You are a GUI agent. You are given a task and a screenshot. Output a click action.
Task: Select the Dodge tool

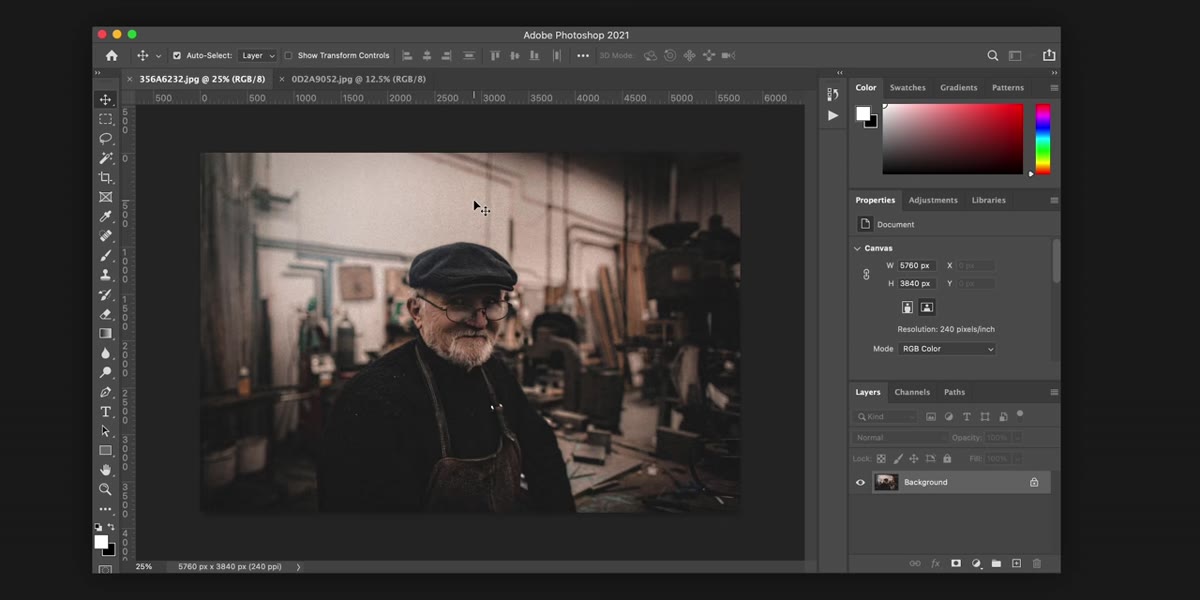(105, 372)
